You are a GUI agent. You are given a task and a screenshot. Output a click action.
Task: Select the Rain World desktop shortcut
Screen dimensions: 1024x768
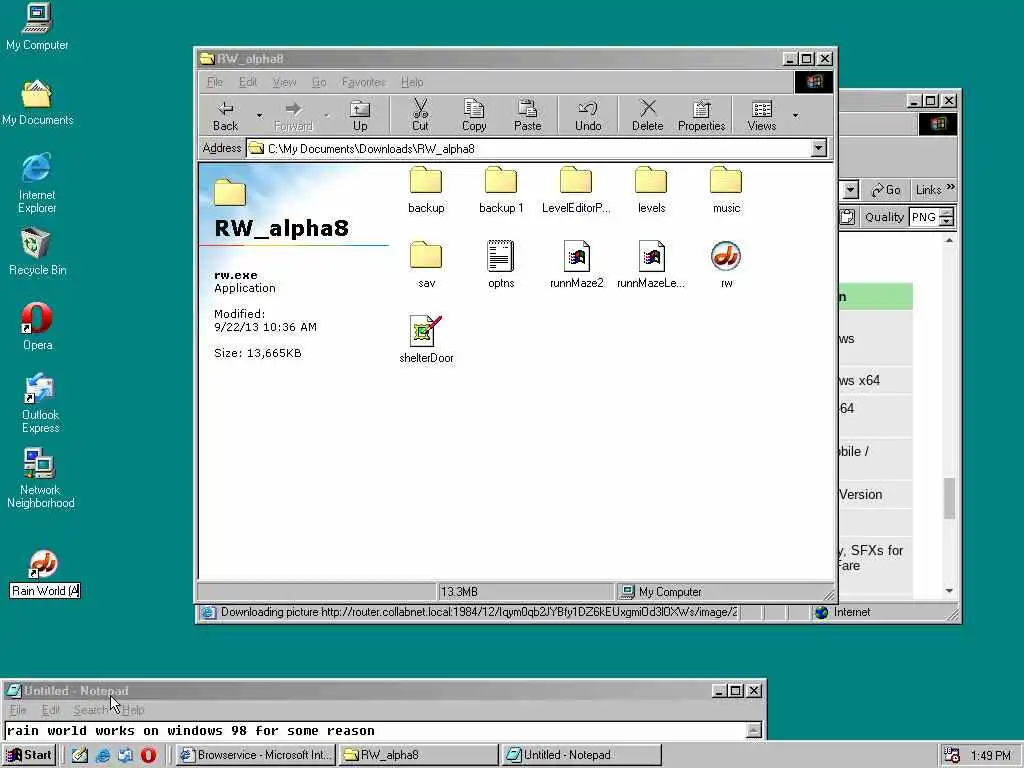[x=44, y=574]
